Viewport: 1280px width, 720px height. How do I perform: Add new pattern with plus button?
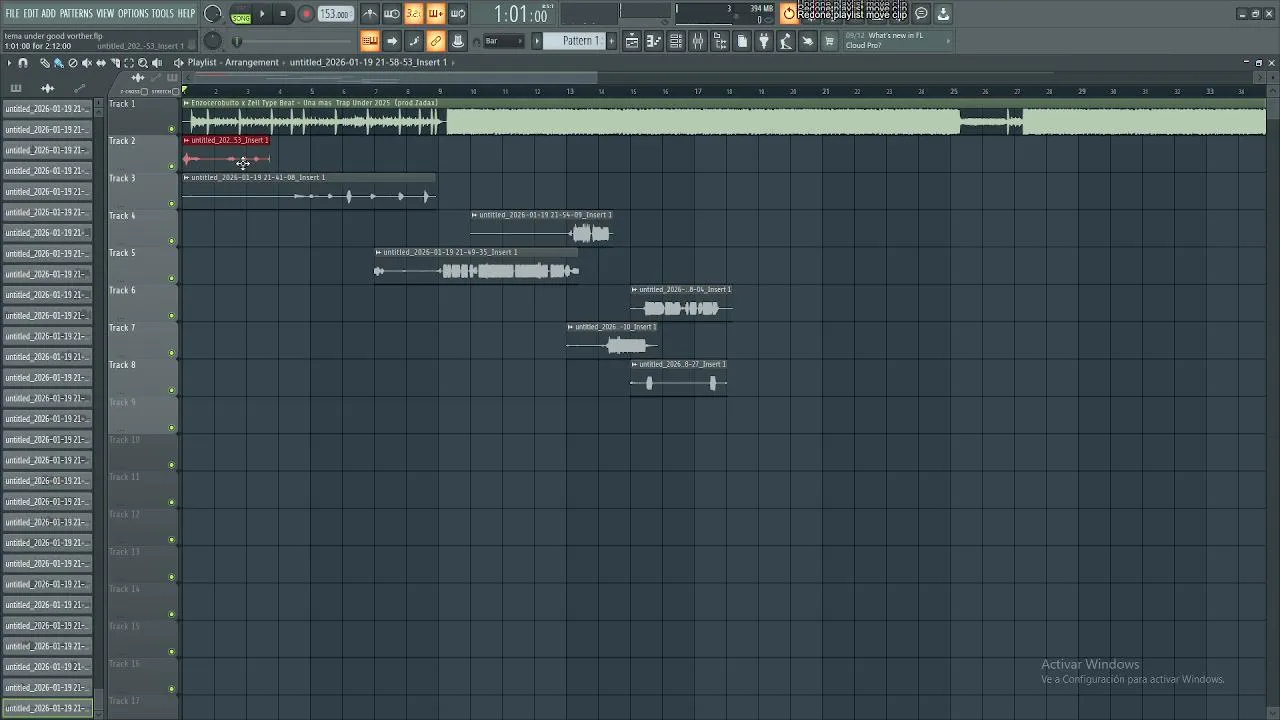[612, 41]
